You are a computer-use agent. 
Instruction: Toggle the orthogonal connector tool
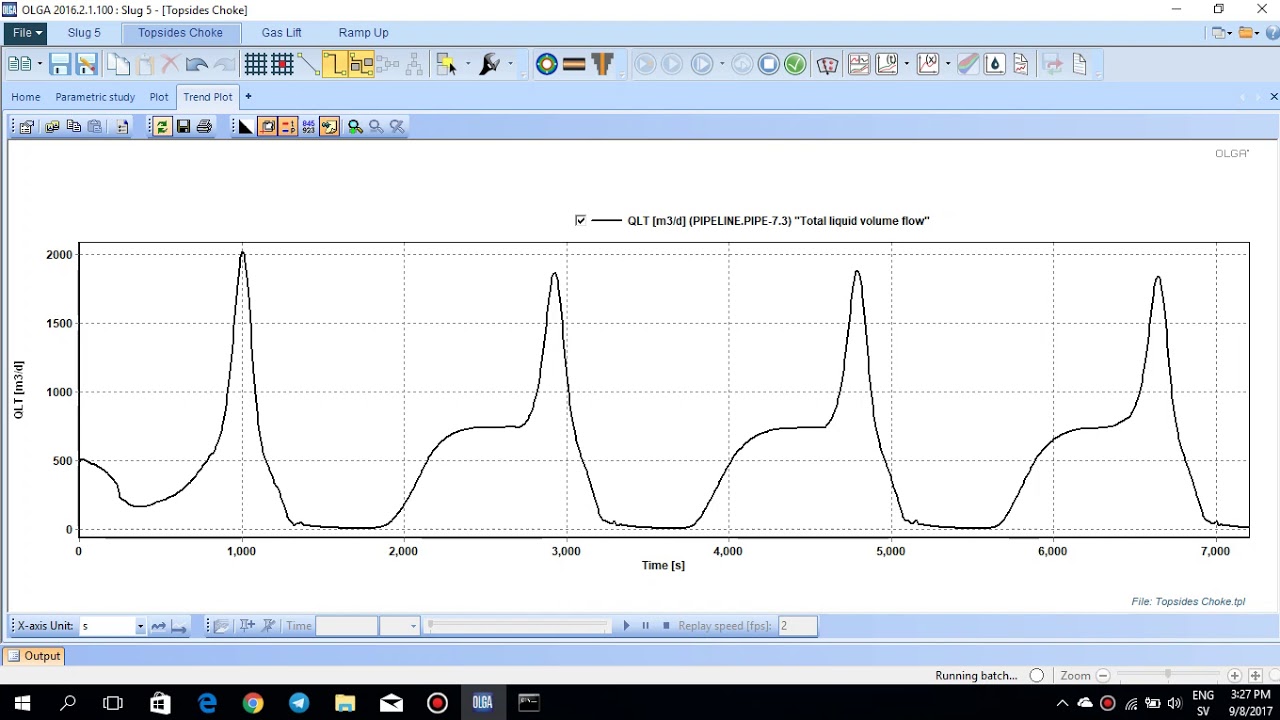coord(334,65)
